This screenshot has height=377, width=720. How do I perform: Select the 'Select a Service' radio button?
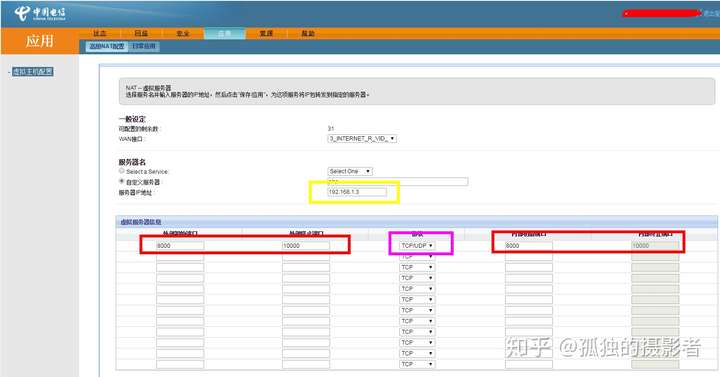pos(122,171)
